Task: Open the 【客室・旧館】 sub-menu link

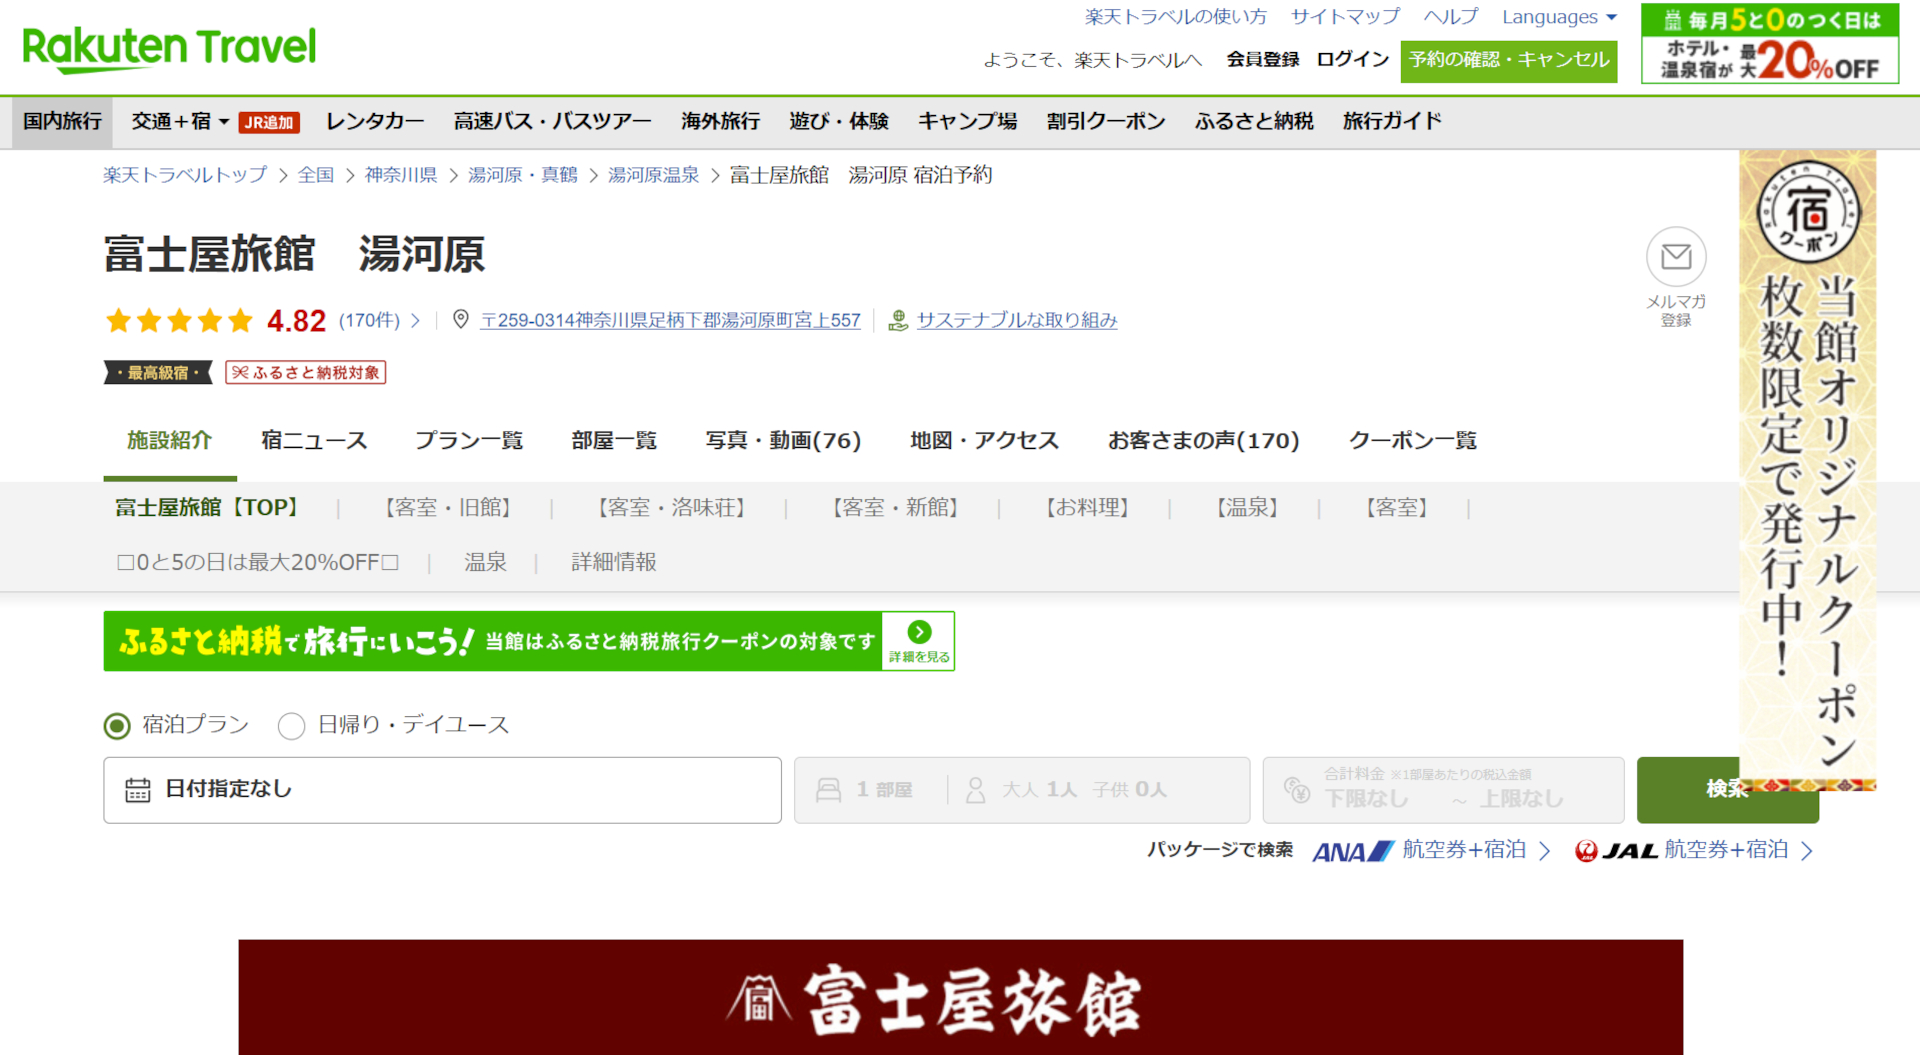Action: 448,509
